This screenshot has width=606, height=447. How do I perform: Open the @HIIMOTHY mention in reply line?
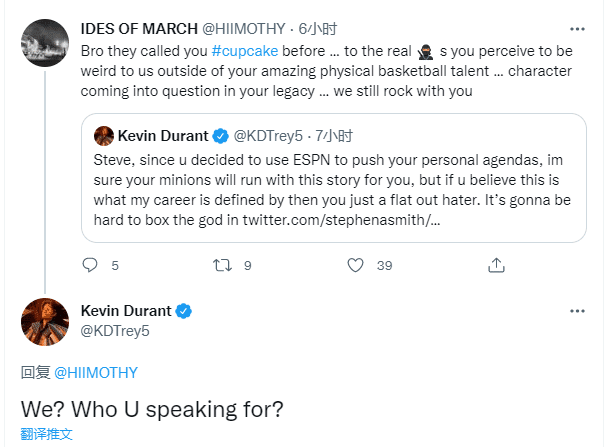pos(95,373)
